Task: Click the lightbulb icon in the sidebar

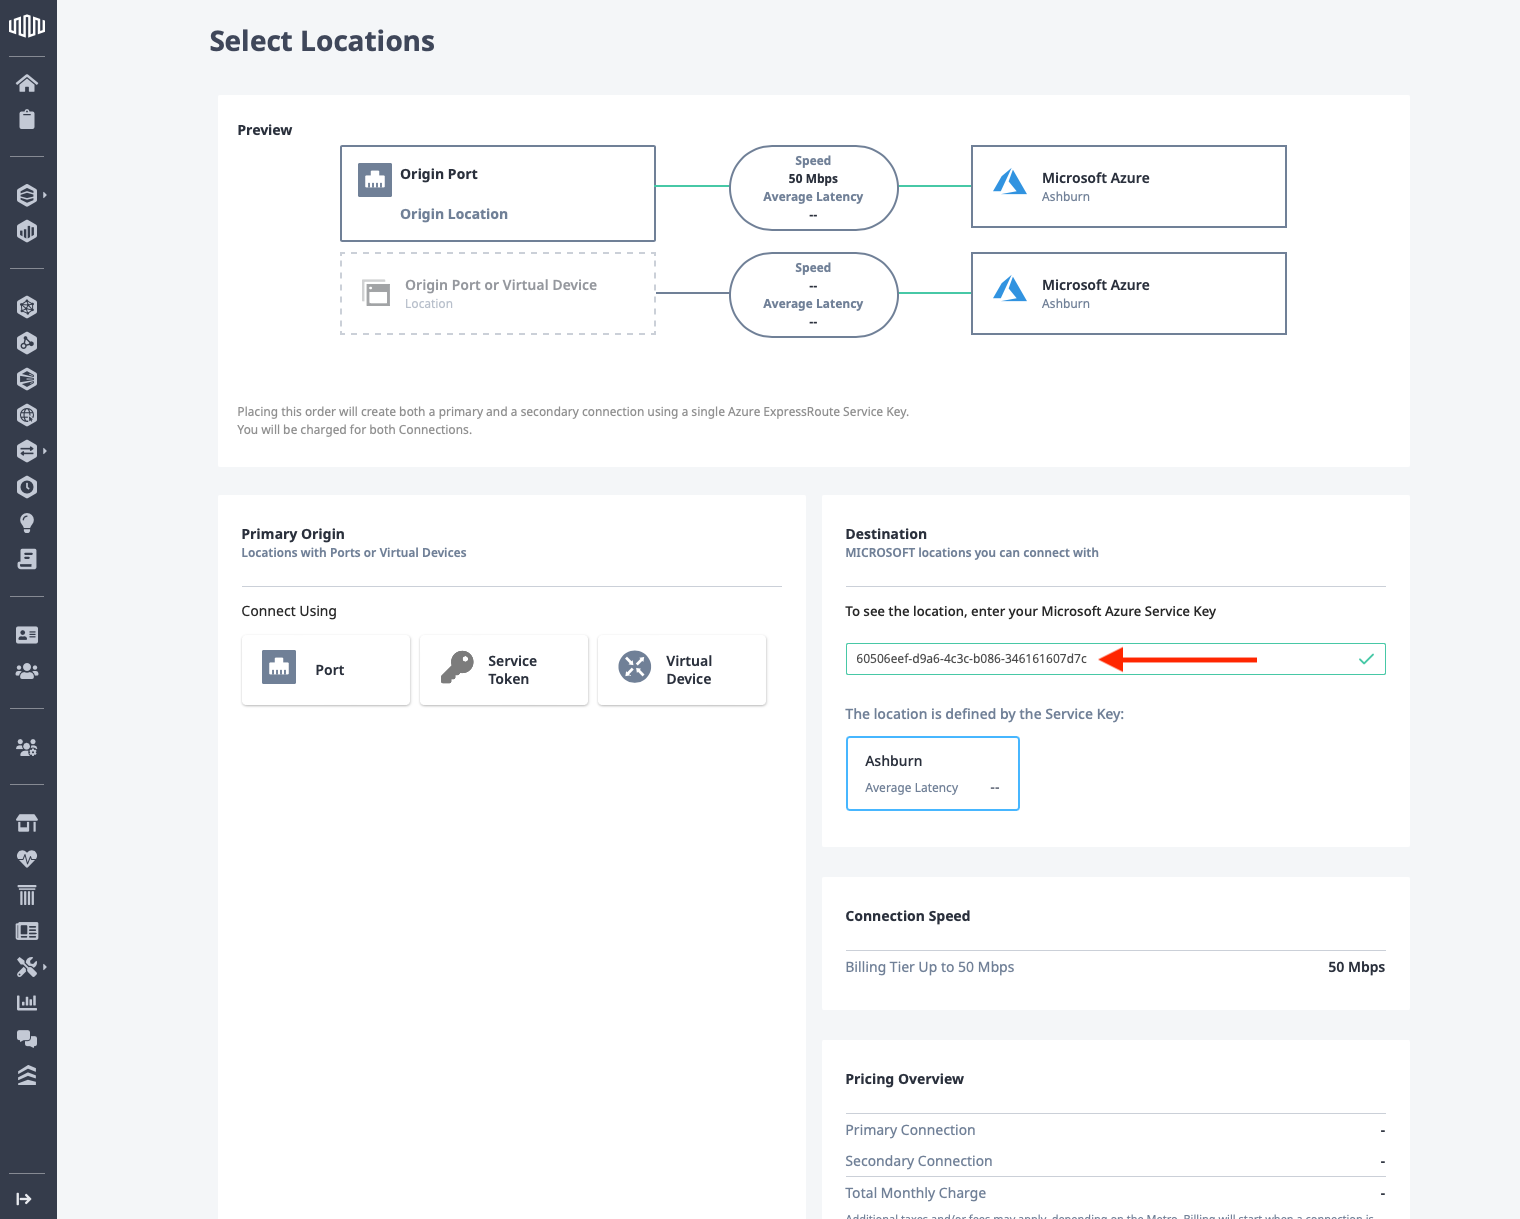Action: (27, 523)
